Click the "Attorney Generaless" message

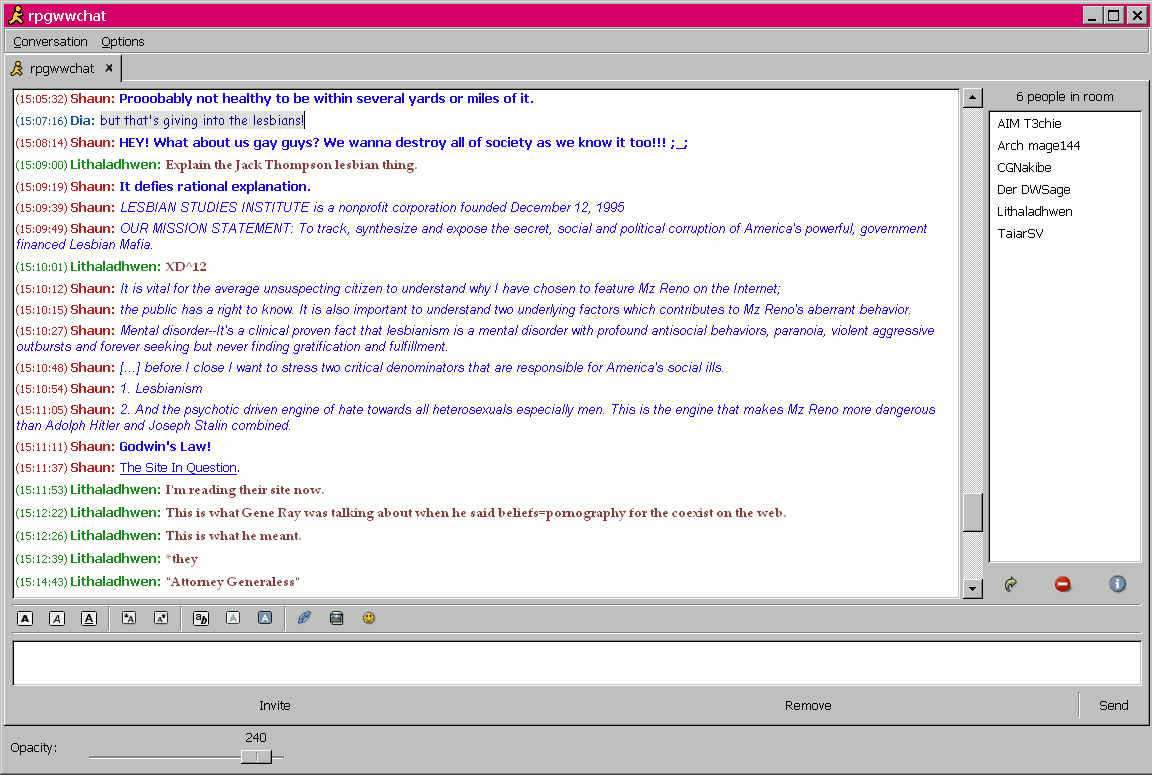(x=233, y=582)
